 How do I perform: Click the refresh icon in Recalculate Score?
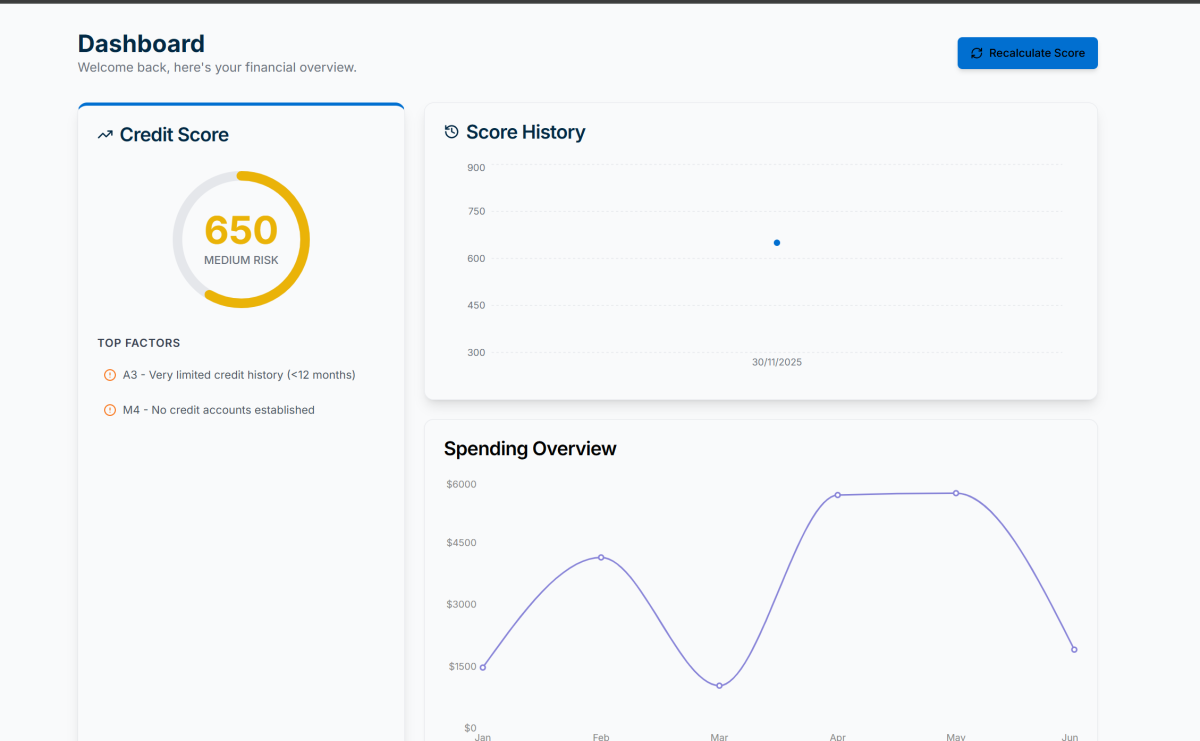(x=977, y=53)
